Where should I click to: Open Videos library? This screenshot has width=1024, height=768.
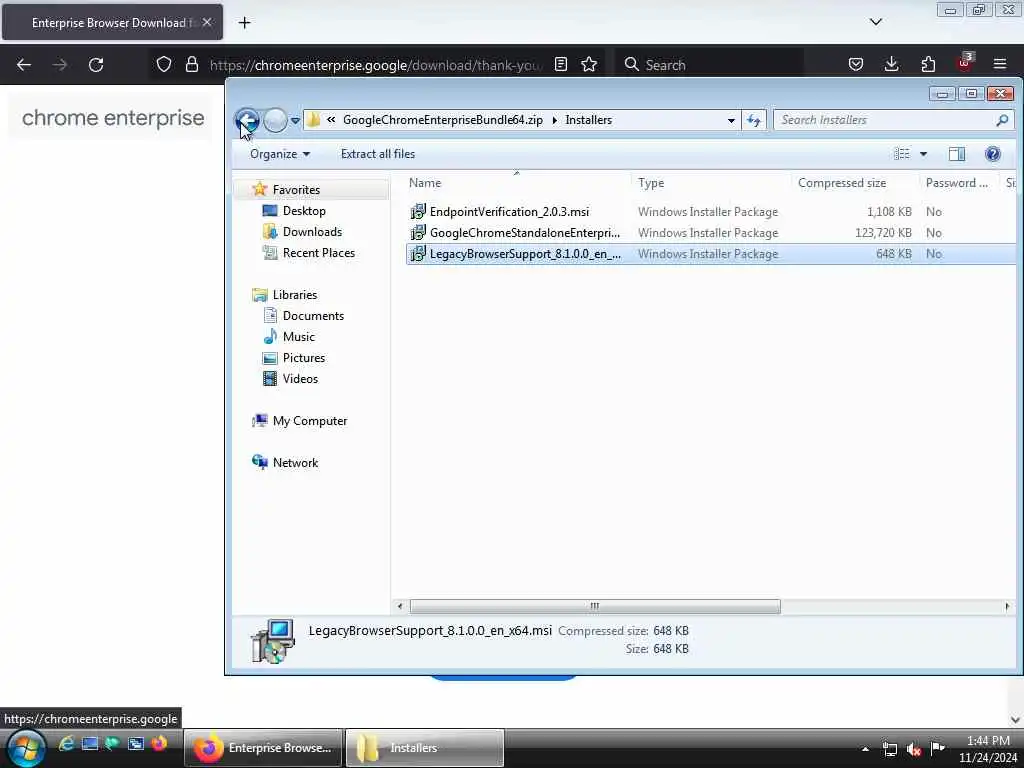tap(300, 379)
